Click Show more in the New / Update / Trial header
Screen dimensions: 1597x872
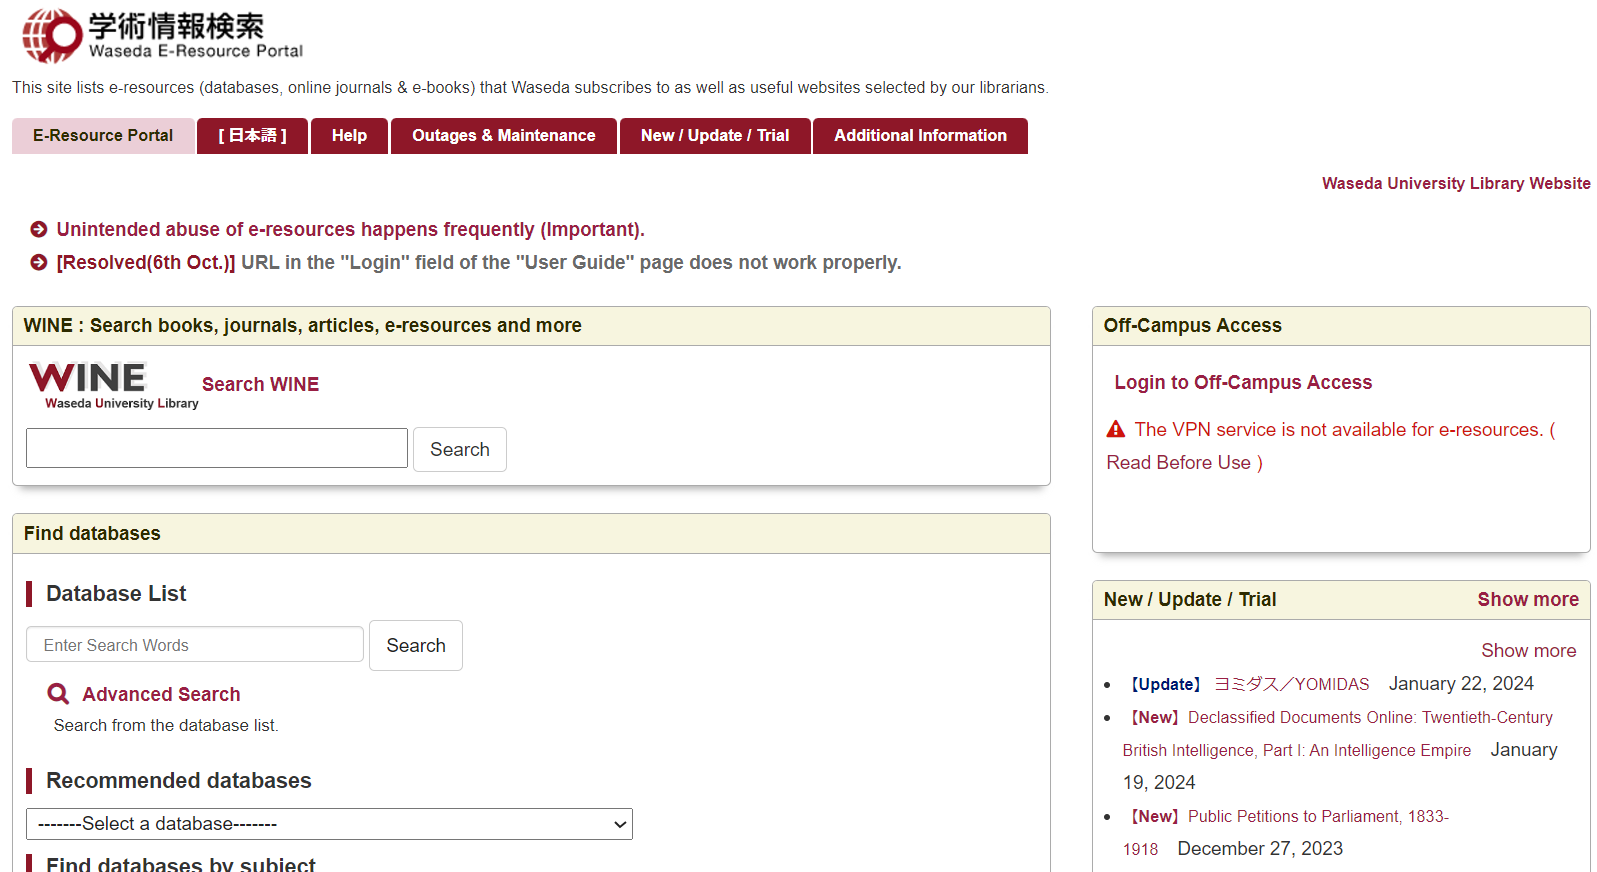(x=1528, y=600)
